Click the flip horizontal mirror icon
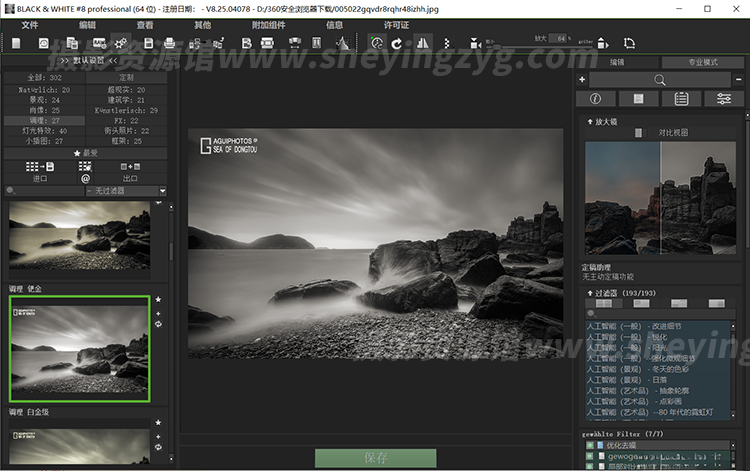This screenshot has height=471, width=750. coord(422,43)
